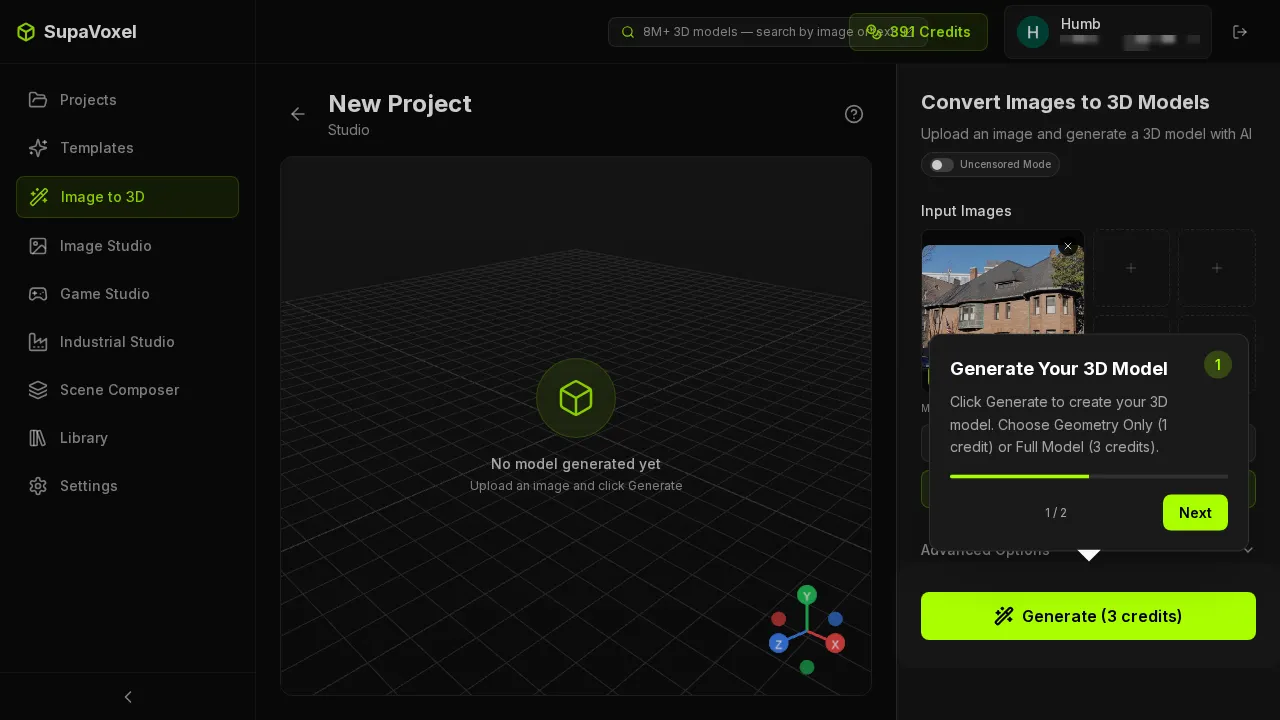Viewport: 1280px width, 720px height.
Task: Open the Projects folder icon in sidebar
Action: [38, 100]
